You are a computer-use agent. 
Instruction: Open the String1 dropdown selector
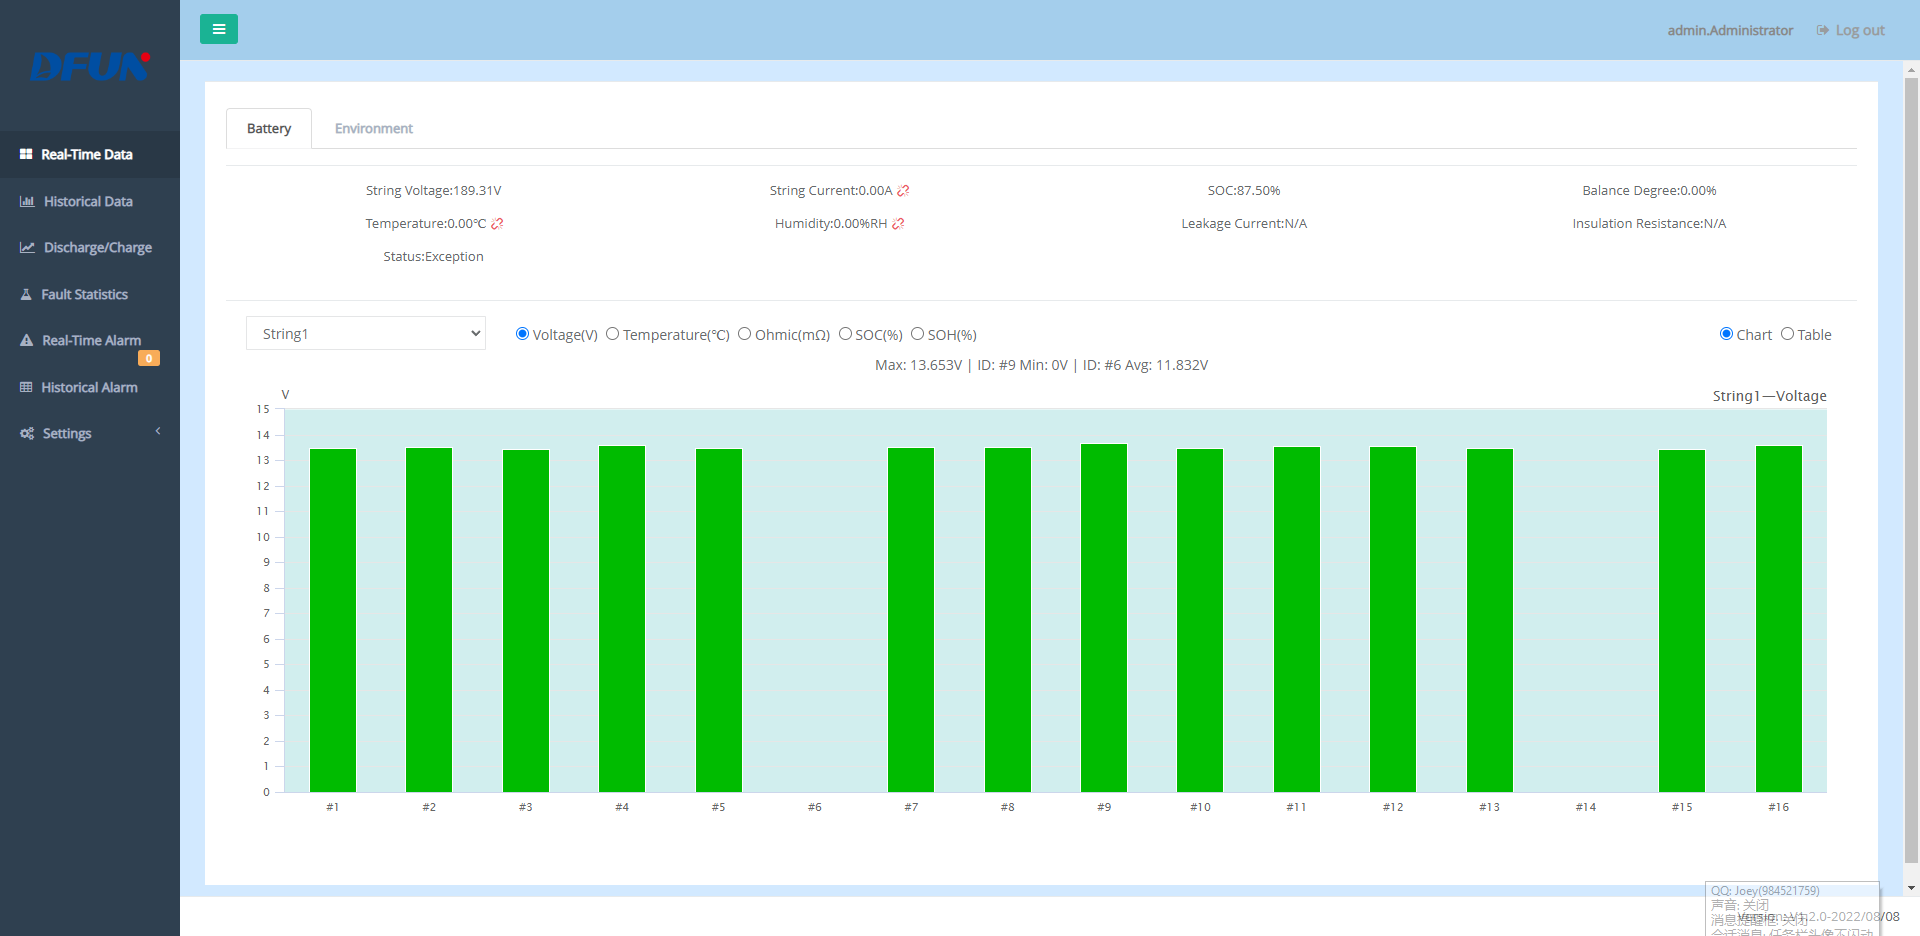[x=366, y=334]
